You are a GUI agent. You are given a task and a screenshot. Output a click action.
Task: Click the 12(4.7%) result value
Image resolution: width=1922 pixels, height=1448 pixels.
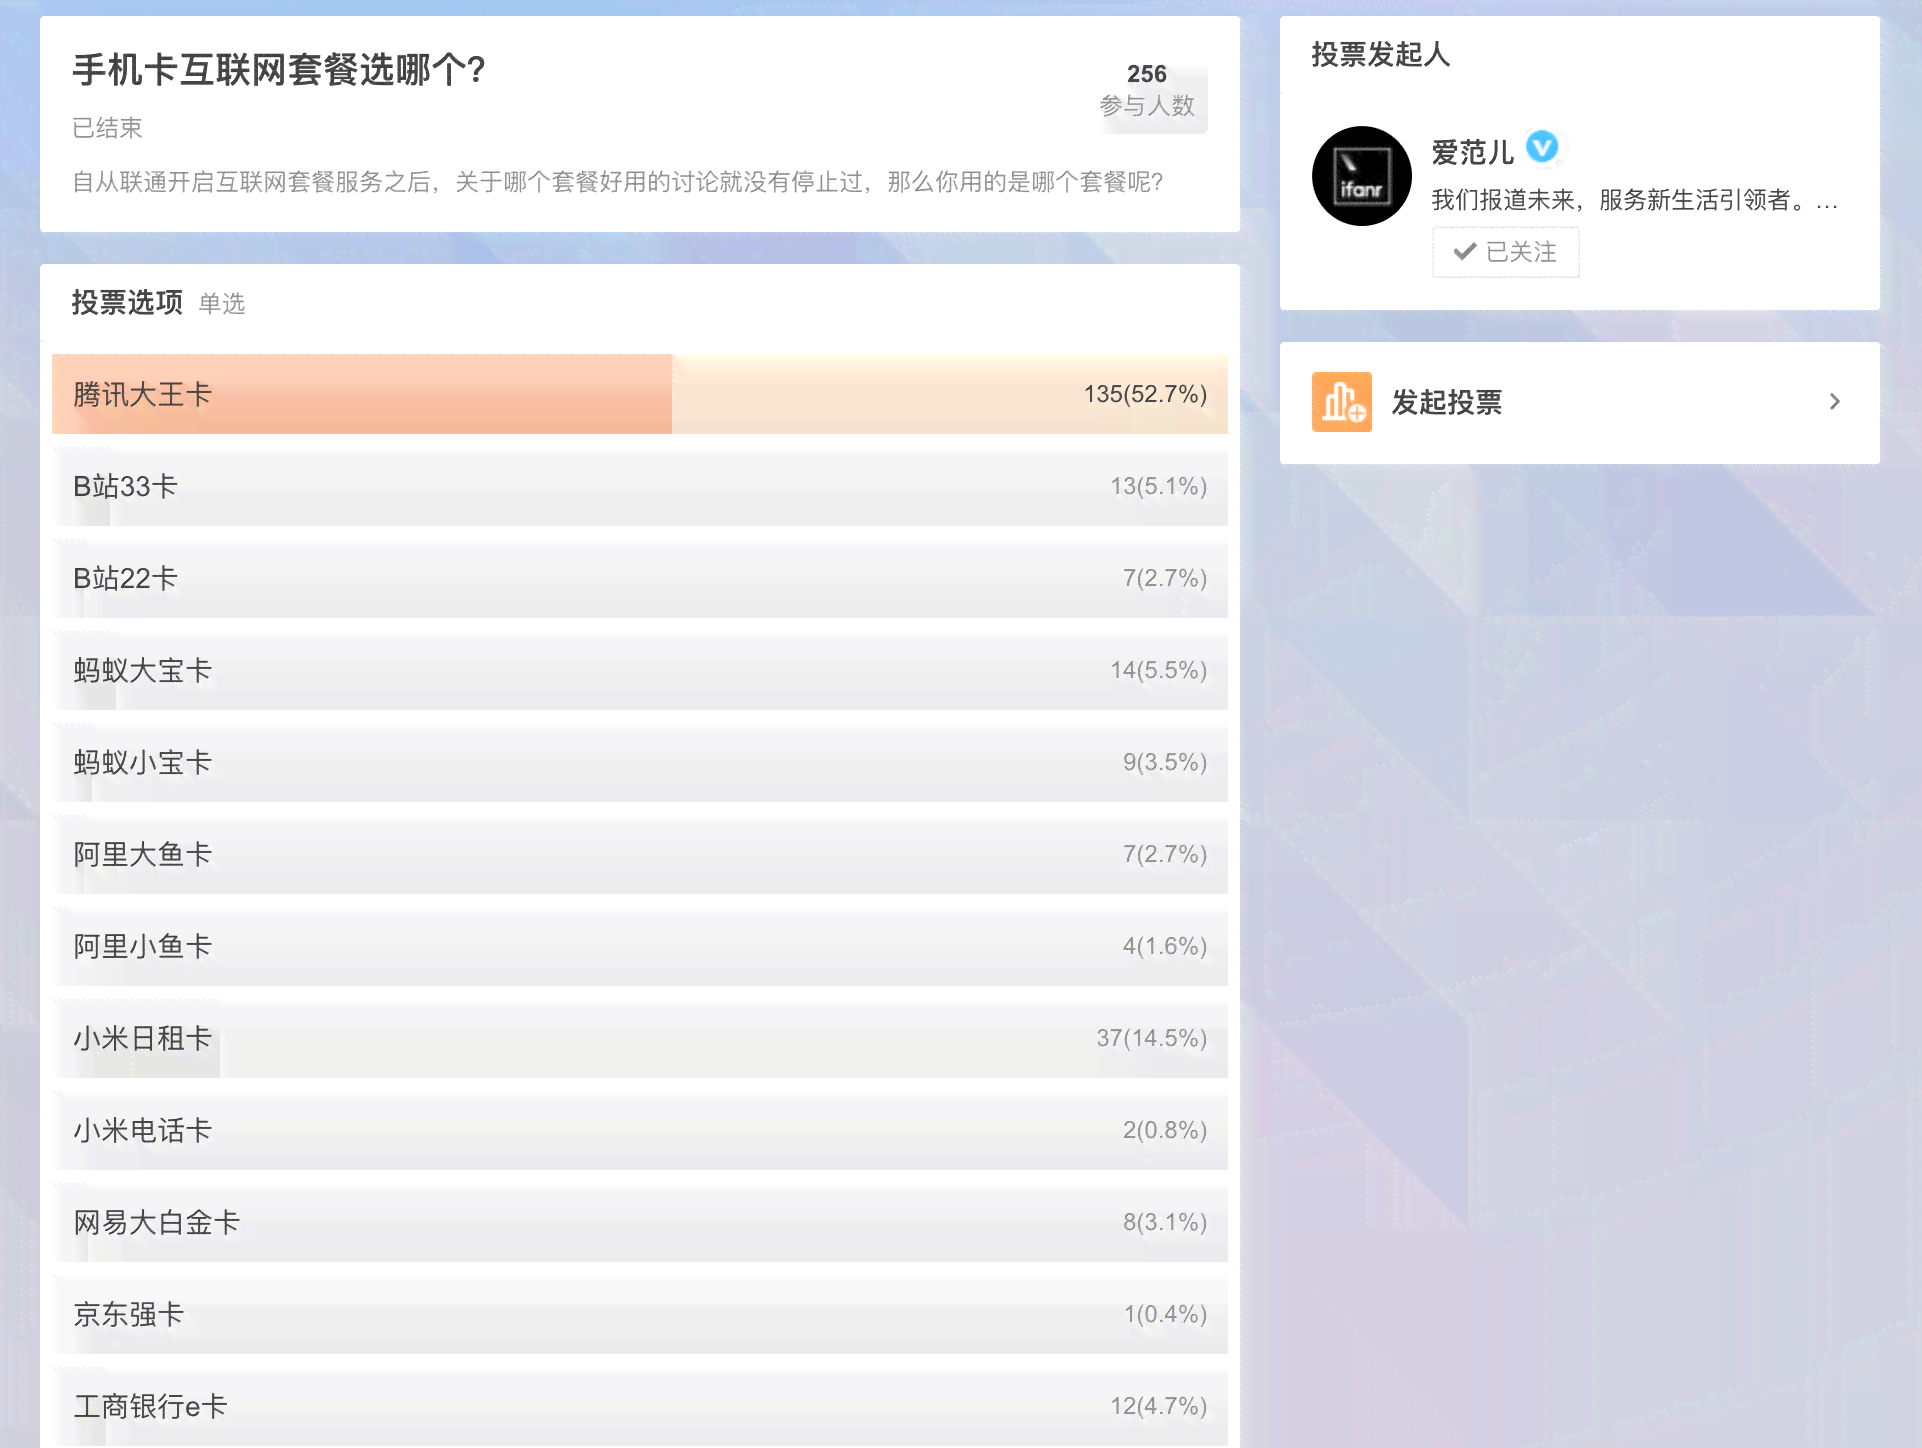pos(1158,1406)
